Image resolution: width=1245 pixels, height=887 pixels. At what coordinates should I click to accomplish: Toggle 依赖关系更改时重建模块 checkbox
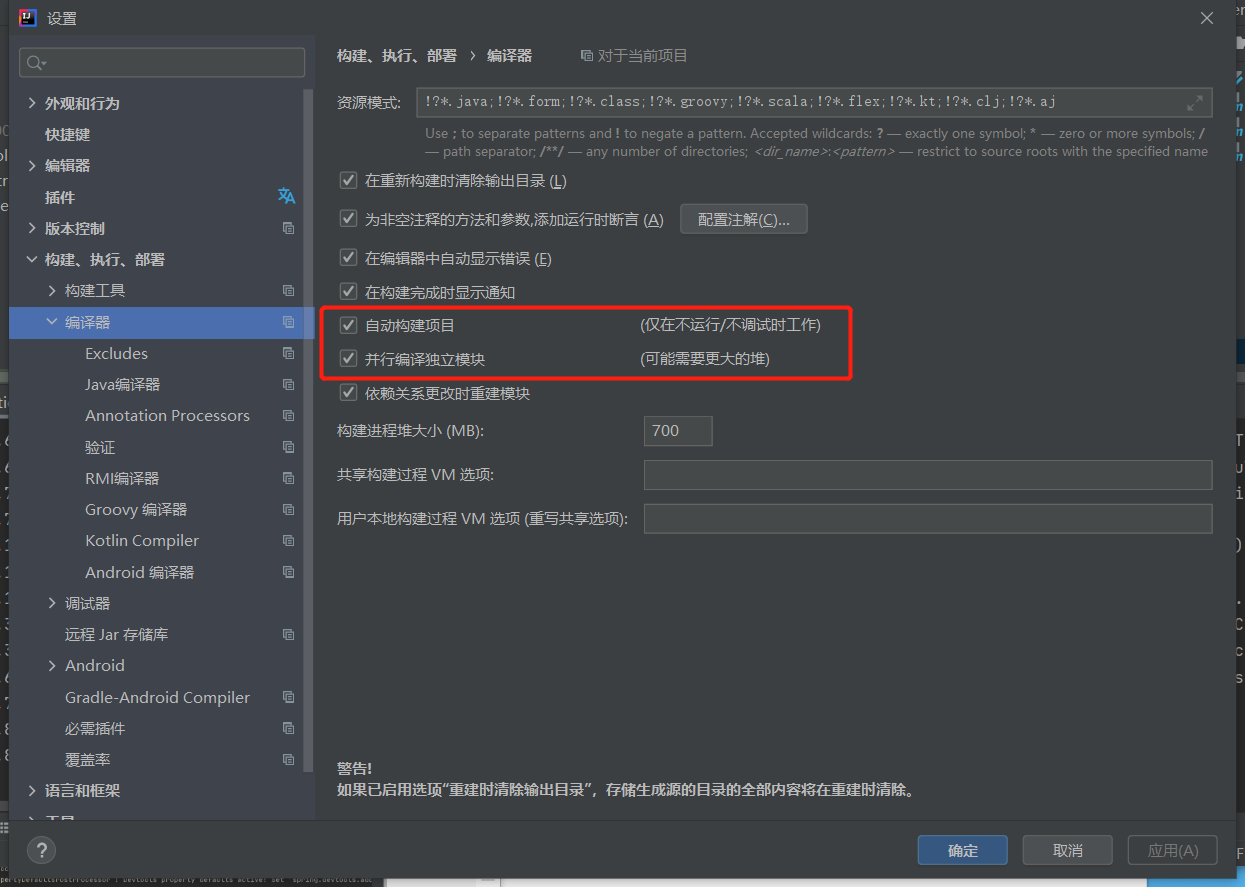pyautogui.click(x=348, y=393)
